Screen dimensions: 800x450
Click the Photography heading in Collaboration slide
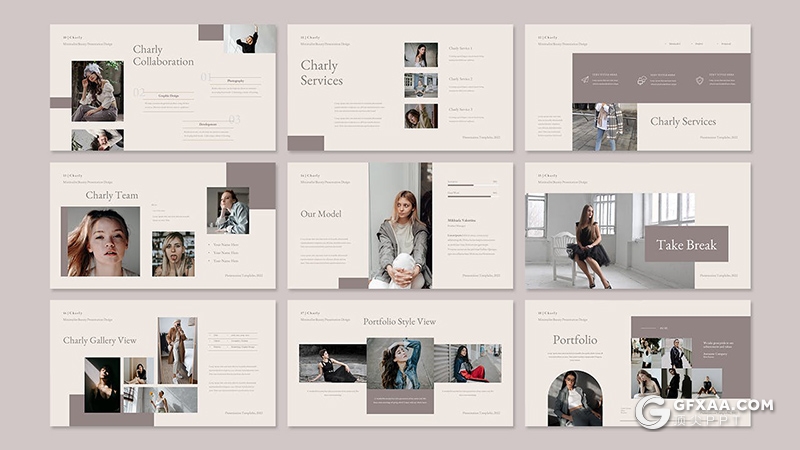(x=235, y=80)
